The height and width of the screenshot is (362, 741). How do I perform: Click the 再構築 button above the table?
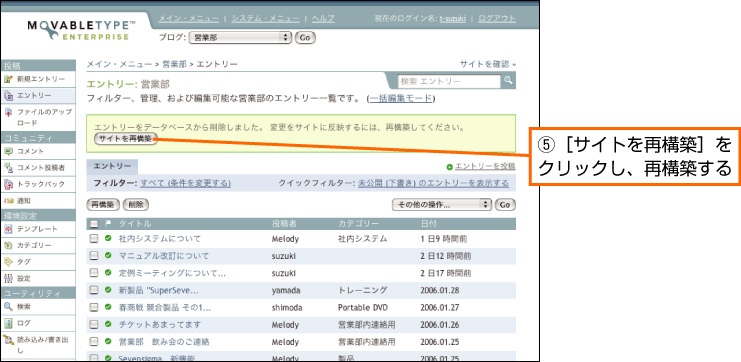click(103, 205)
